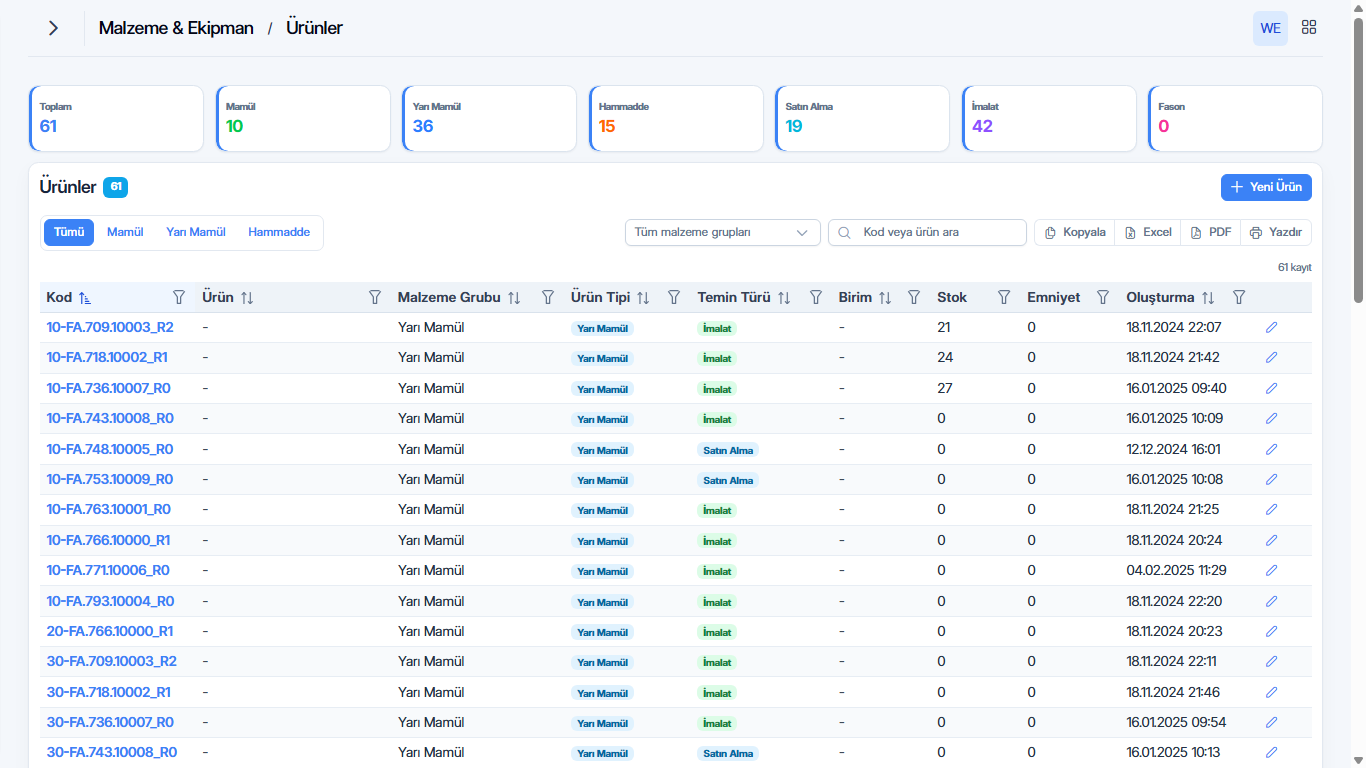Open the apps grid icon at top right
Screen dimensions: 1366x768
tap(1309, 28)
